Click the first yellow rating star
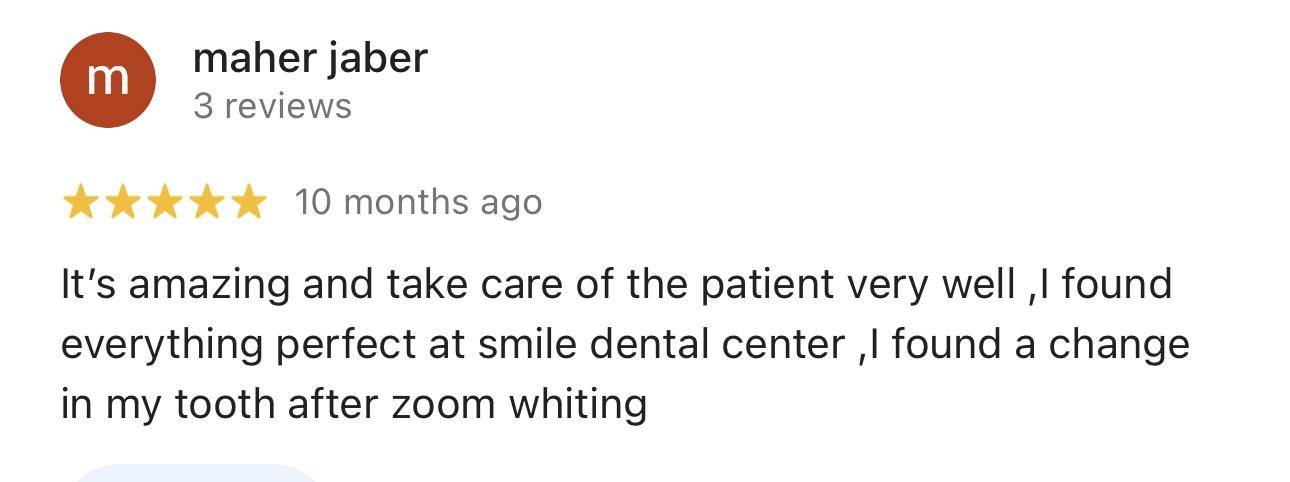This screenshot has width=1290, height=482. click(80, 203)
